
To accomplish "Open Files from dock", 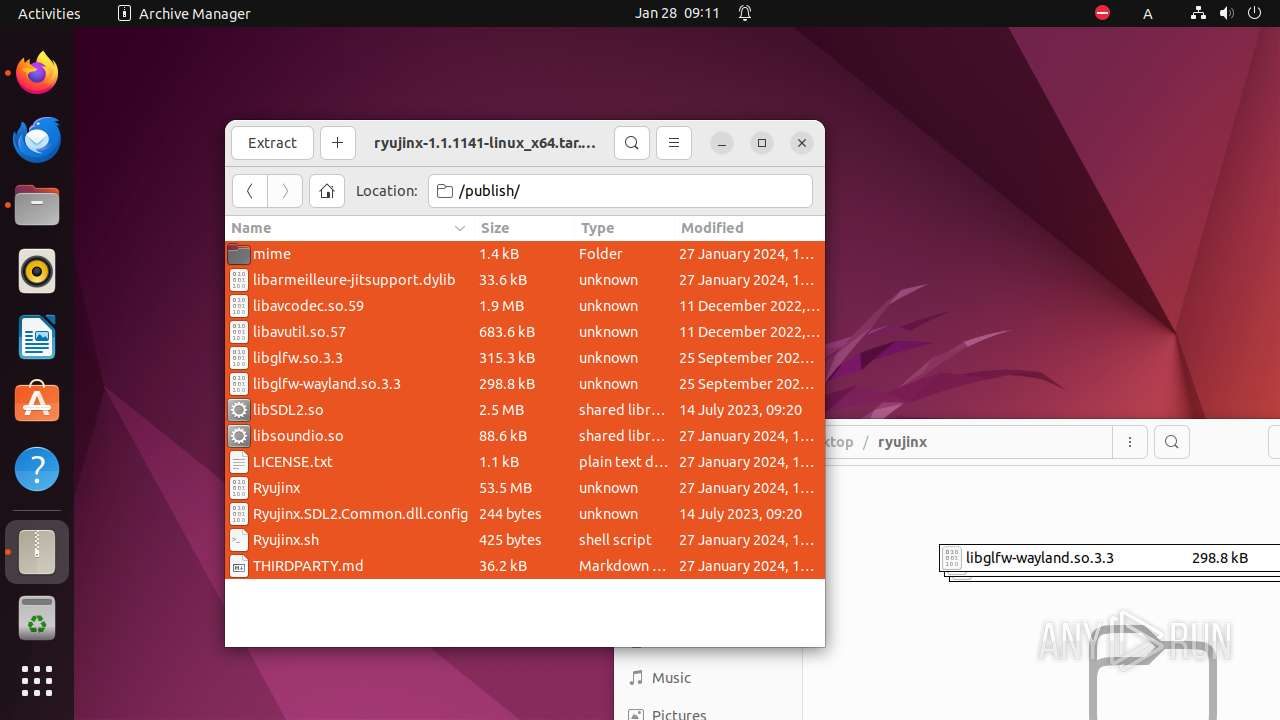I will (37, 205).
